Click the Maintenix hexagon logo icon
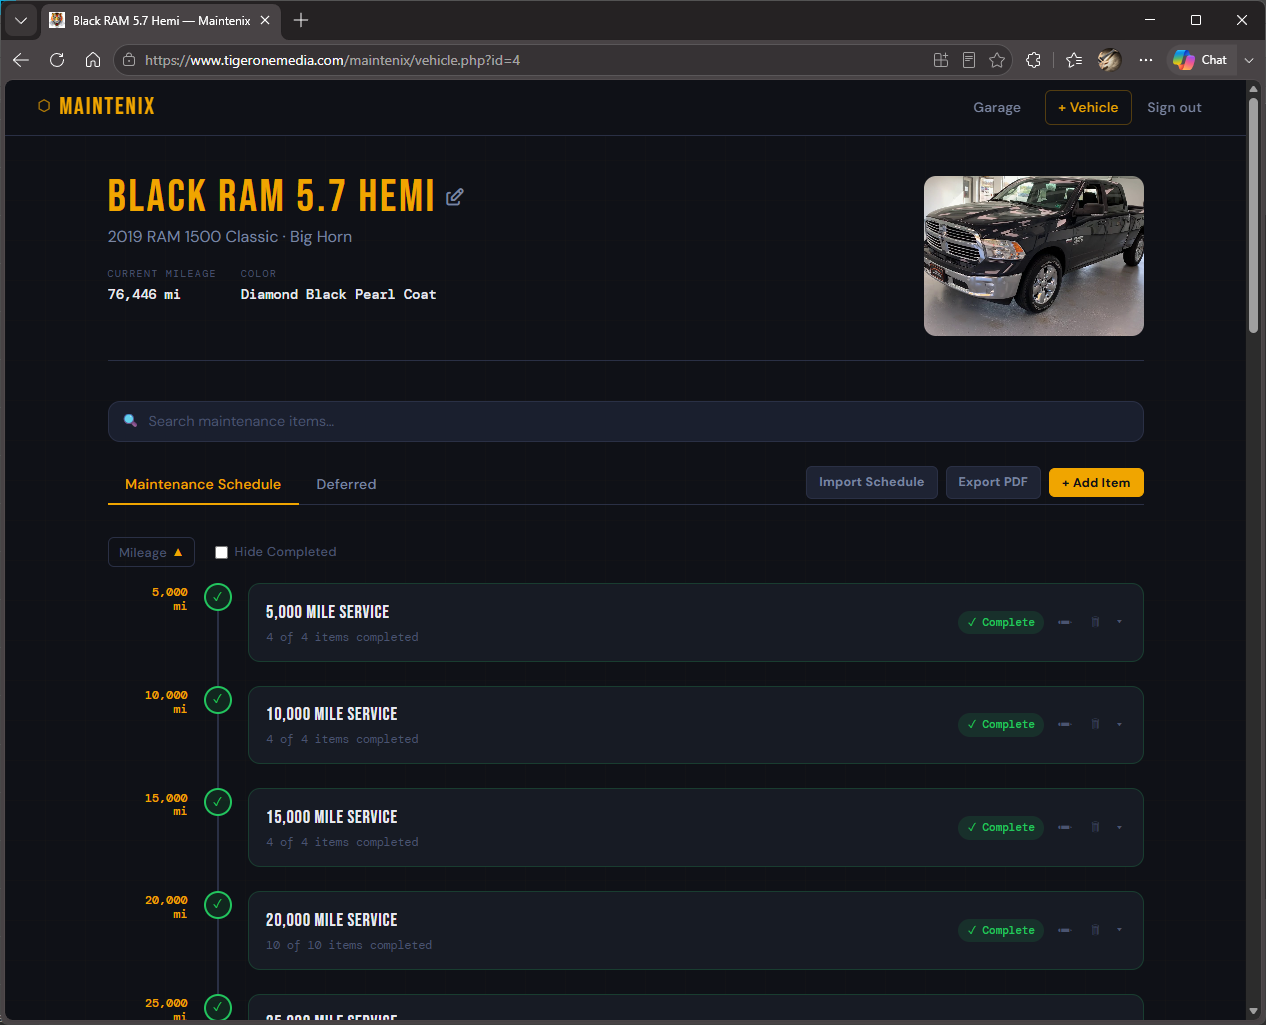 [44, 106]
